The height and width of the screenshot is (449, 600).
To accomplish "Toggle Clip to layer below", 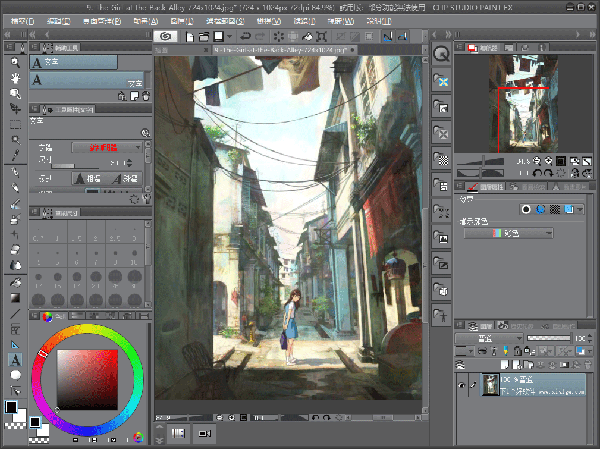I will (482, 351).
